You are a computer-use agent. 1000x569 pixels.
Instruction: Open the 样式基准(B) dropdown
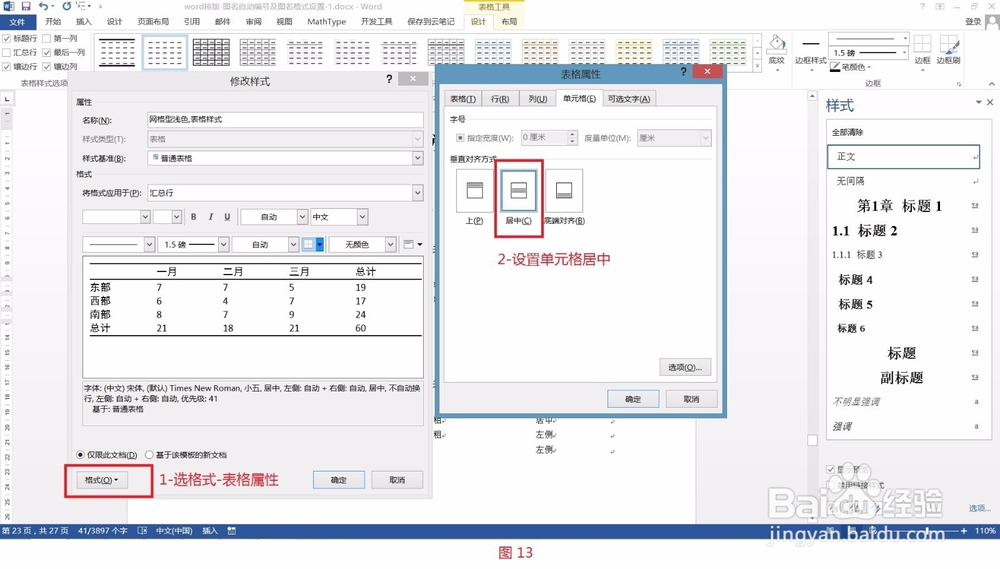point(417,158)
